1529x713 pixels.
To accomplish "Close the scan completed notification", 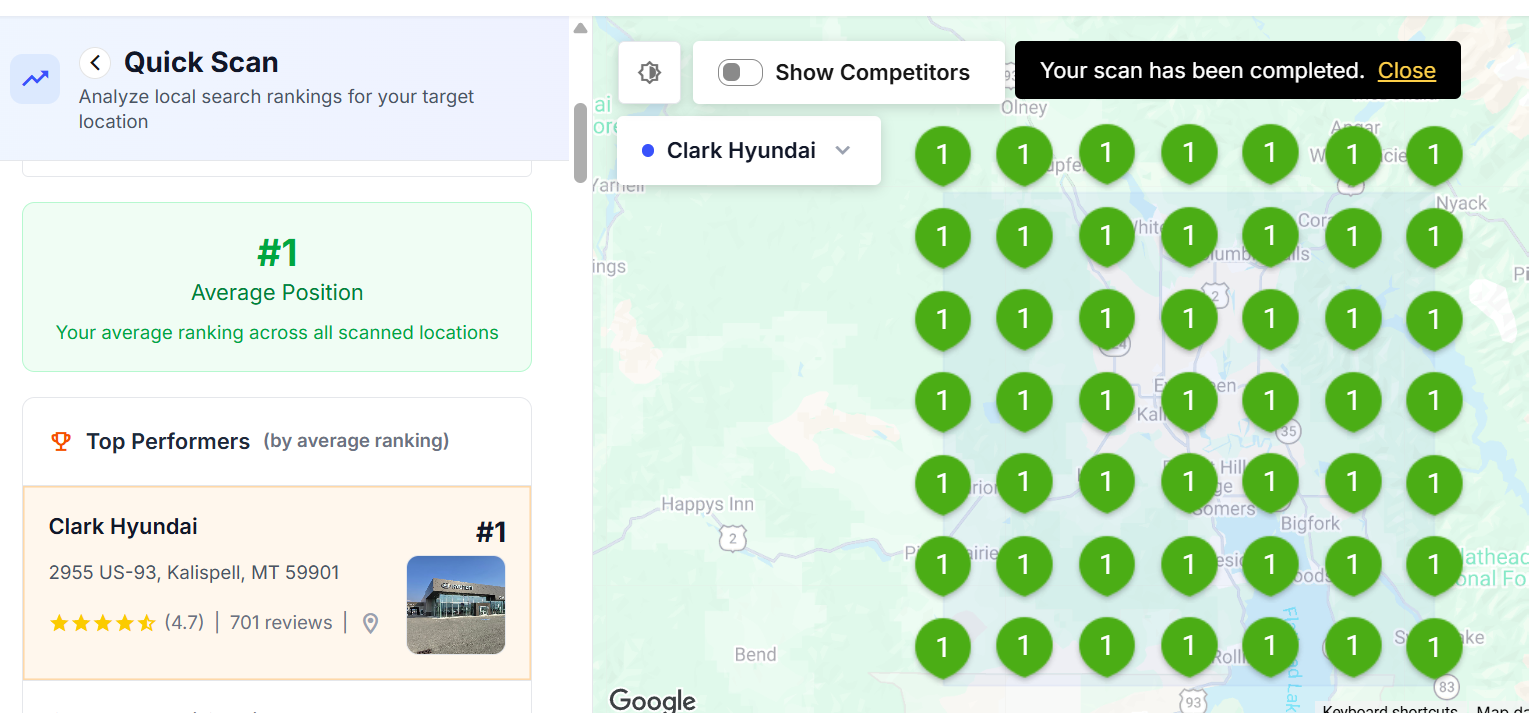I will tap(1406, 71).
